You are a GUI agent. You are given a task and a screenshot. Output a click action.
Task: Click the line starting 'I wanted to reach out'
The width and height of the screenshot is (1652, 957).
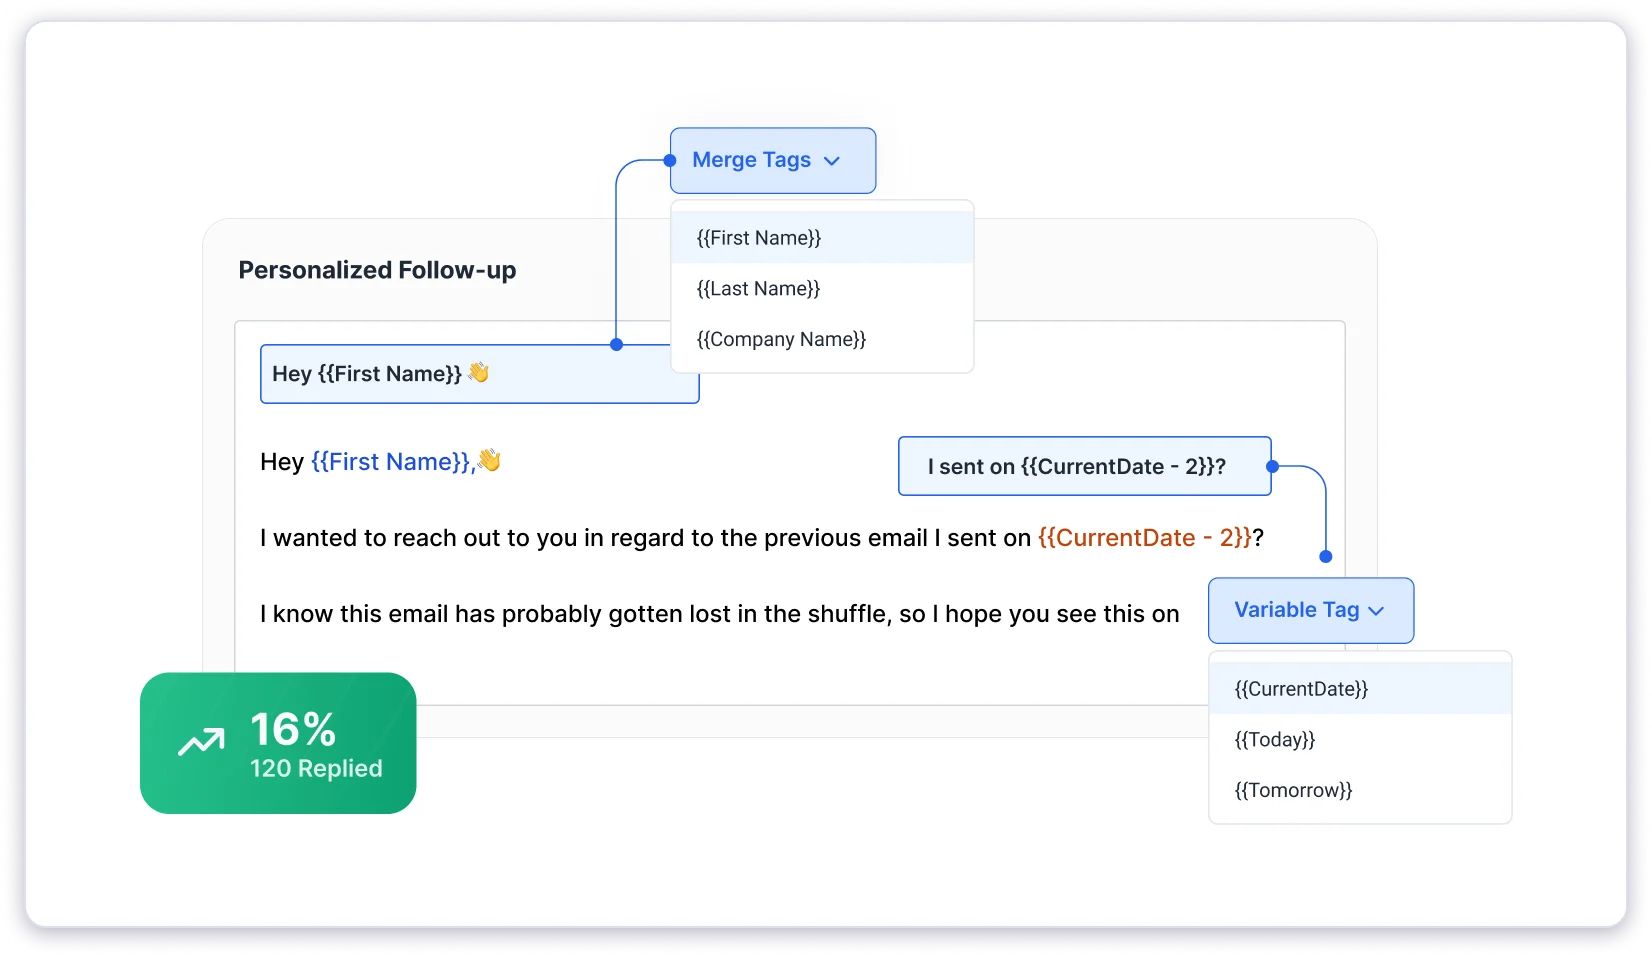(x=762, y=538)
